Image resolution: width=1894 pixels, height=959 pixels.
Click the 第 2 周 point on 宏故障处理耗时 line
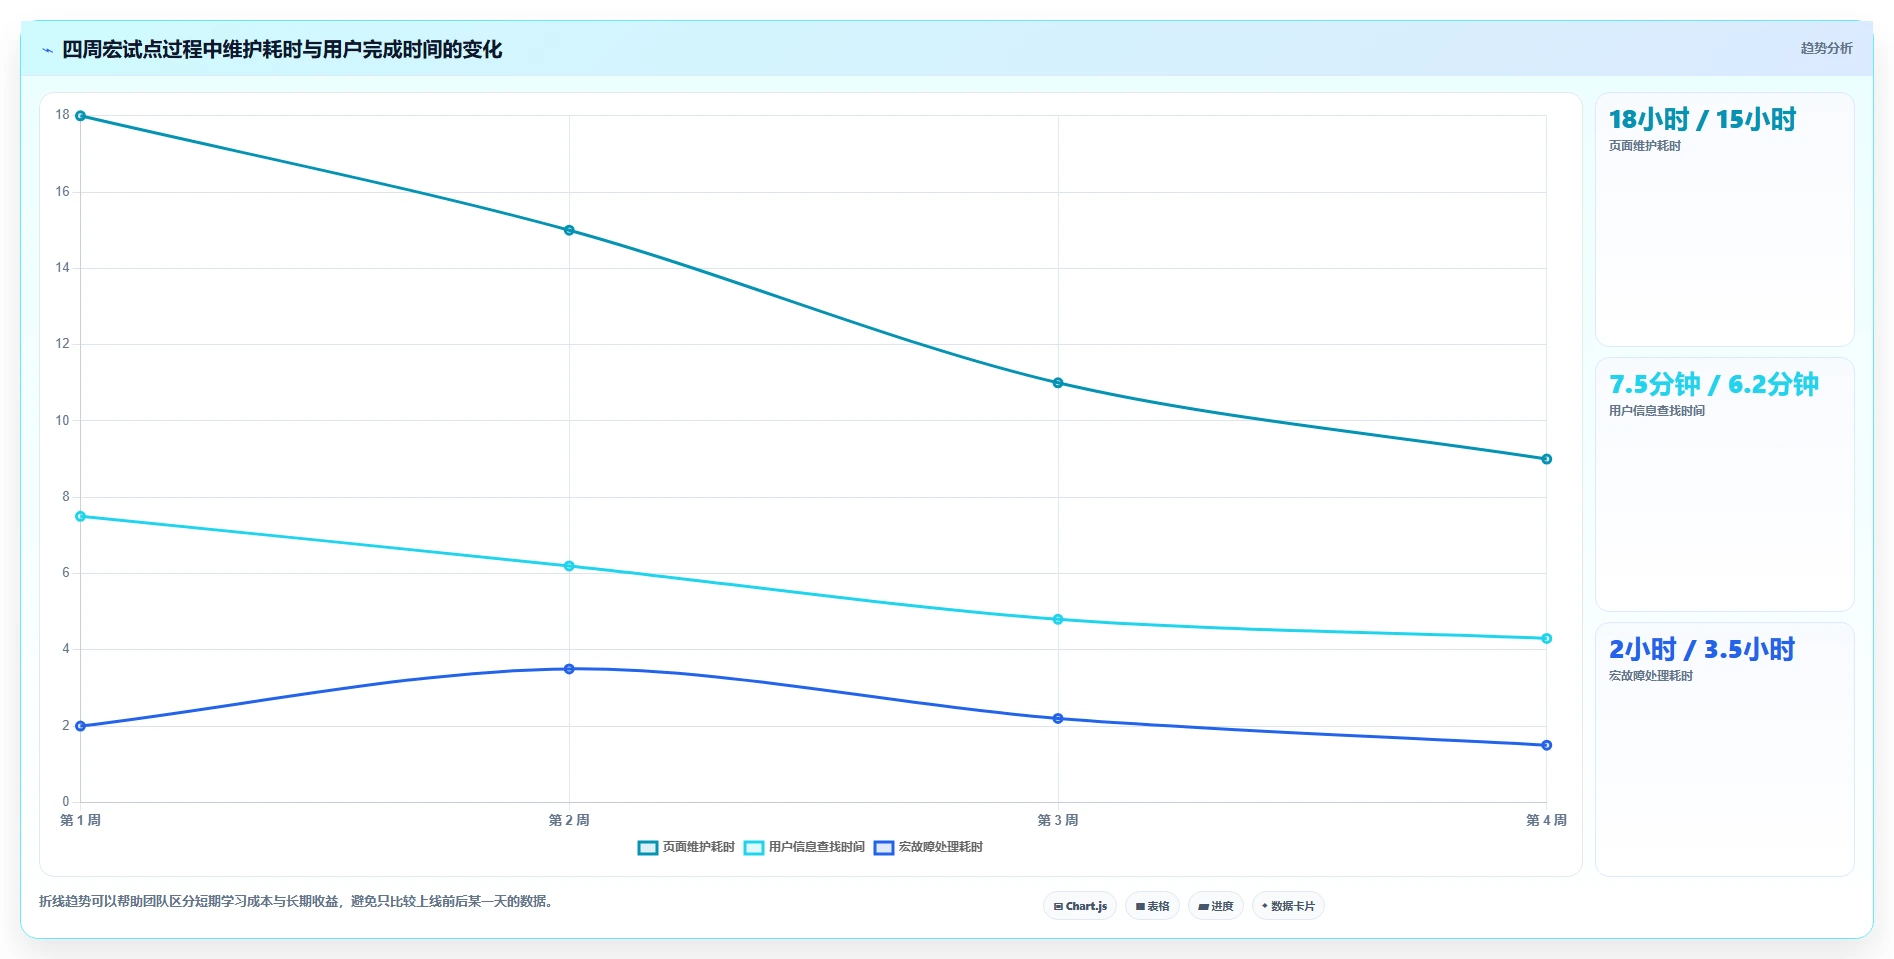569,669
